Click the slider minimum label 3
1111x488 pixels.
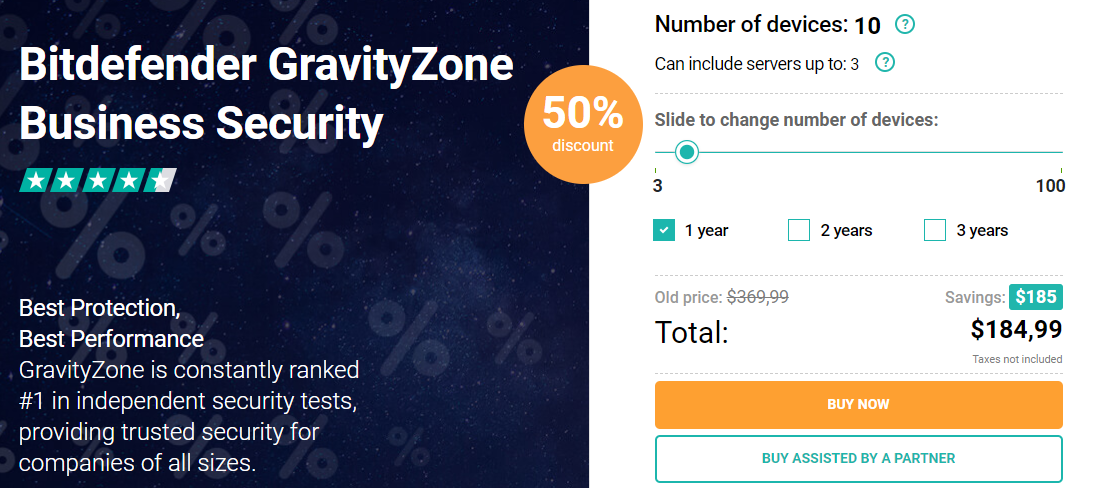click(x=658, y=186)
